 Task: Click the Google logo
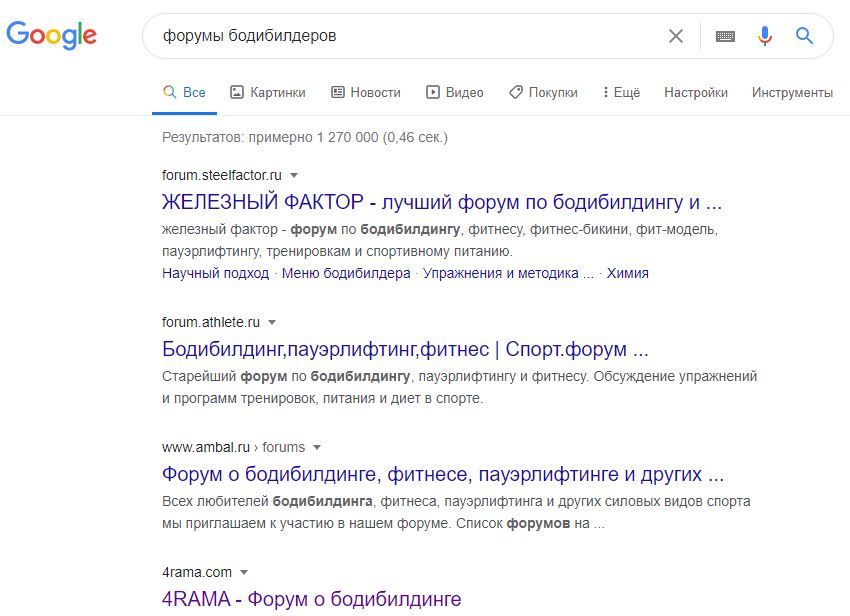pyautogui.click(x=52, y=36)
